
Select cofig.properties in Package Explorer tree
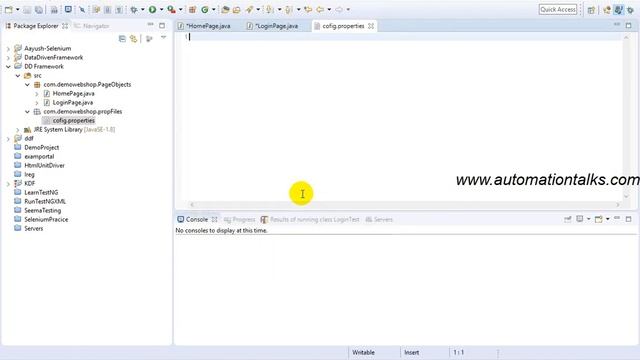click(73, 120)
